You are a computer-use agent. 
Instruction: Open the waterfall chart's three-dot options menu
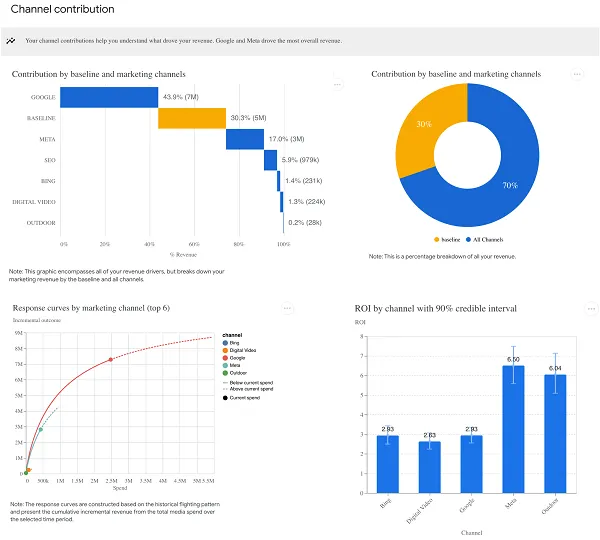pyautogui.click(x=338, y=84)
